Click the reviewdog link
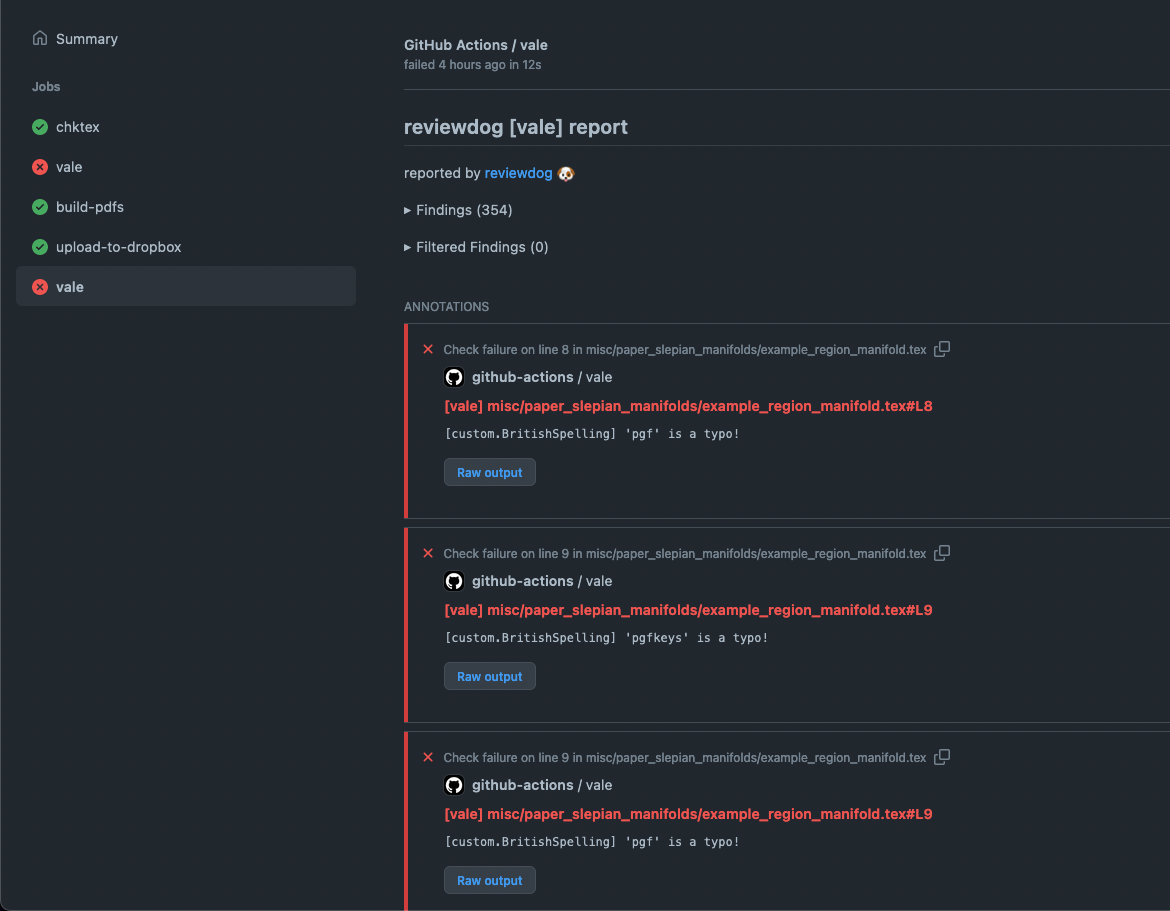 click(518, 172)
